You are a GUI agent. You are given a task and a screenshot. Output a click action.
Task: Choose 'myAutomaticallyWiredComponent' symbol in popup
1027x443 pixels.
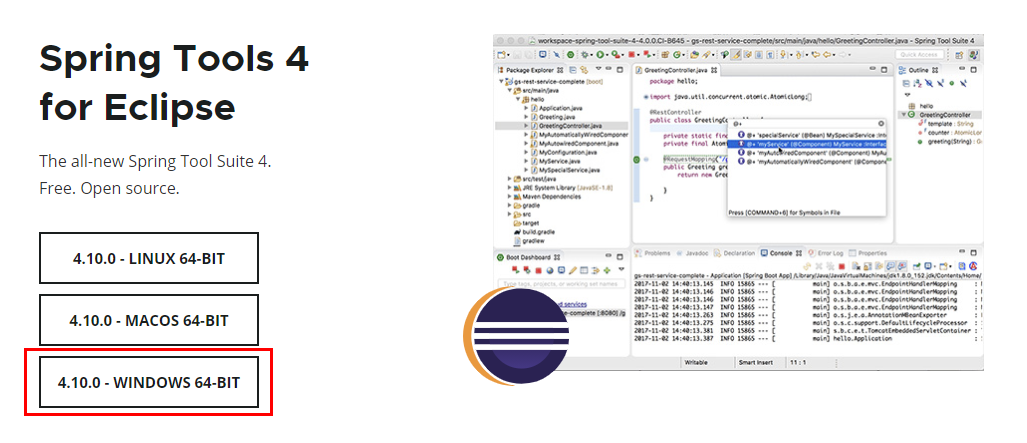[811, 161]
